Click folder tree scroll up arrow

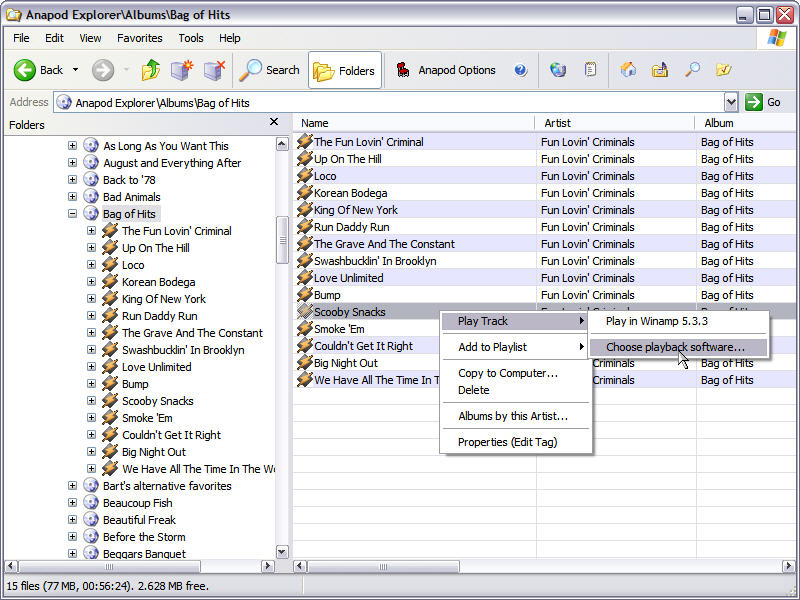tap(282, 144)
